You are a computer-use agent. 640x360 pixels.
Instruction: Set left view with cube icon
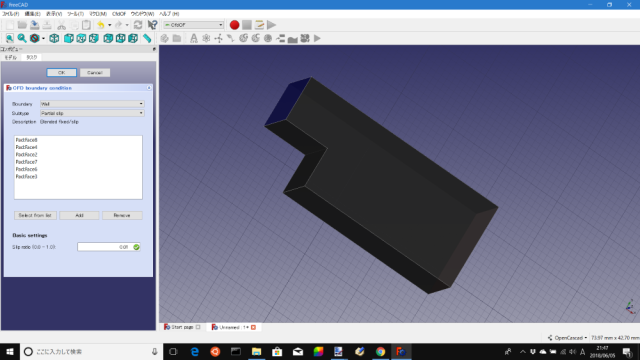pos(133,38)
